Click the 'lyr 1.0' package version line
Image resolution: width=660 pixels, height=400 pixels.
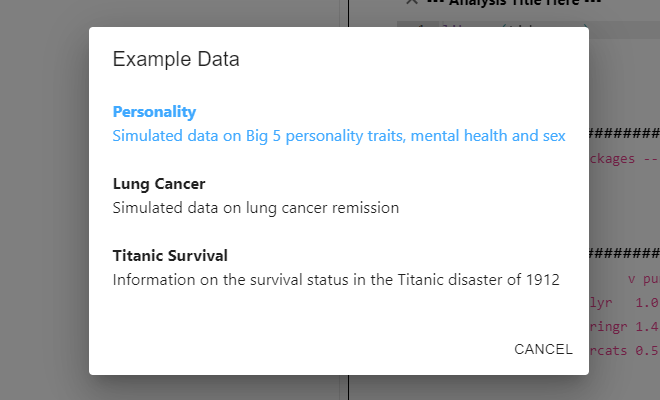pos(624,302)
